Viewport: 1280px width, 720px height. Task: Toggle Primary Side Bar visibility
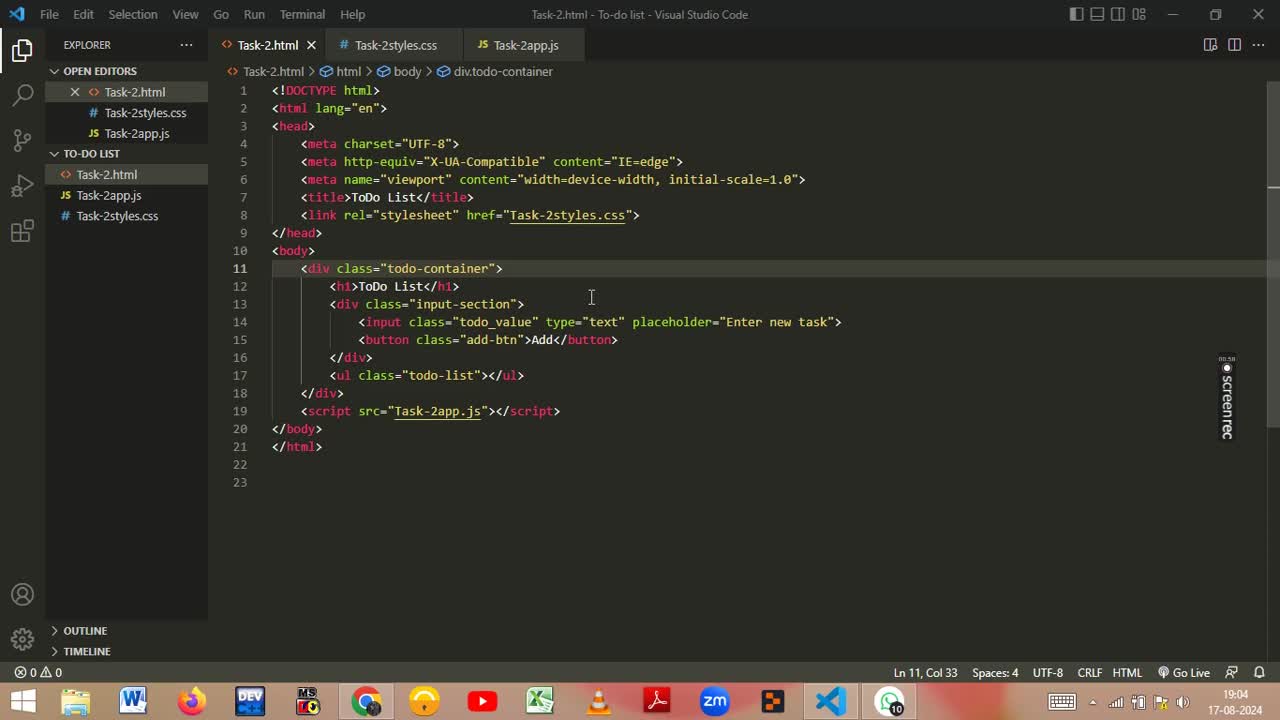point(1076,14)
